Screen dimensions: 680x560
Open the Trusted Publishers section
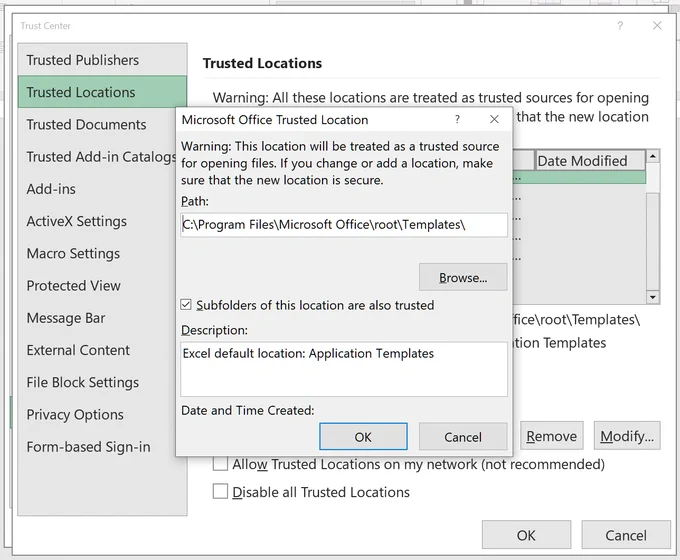coord(102,60)
